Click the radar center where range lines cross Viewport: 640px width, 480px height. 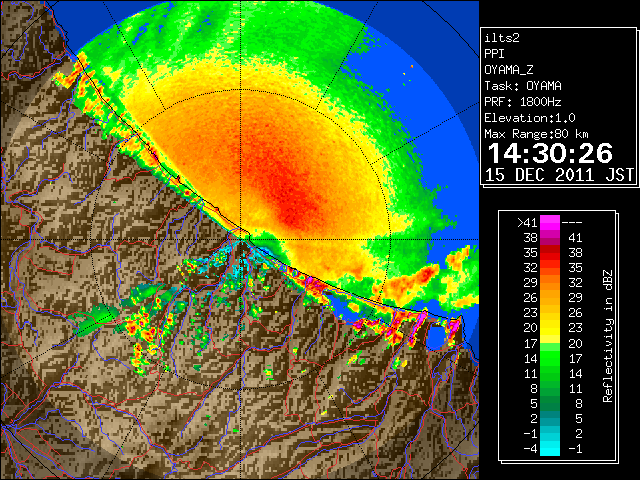point(241,240)
